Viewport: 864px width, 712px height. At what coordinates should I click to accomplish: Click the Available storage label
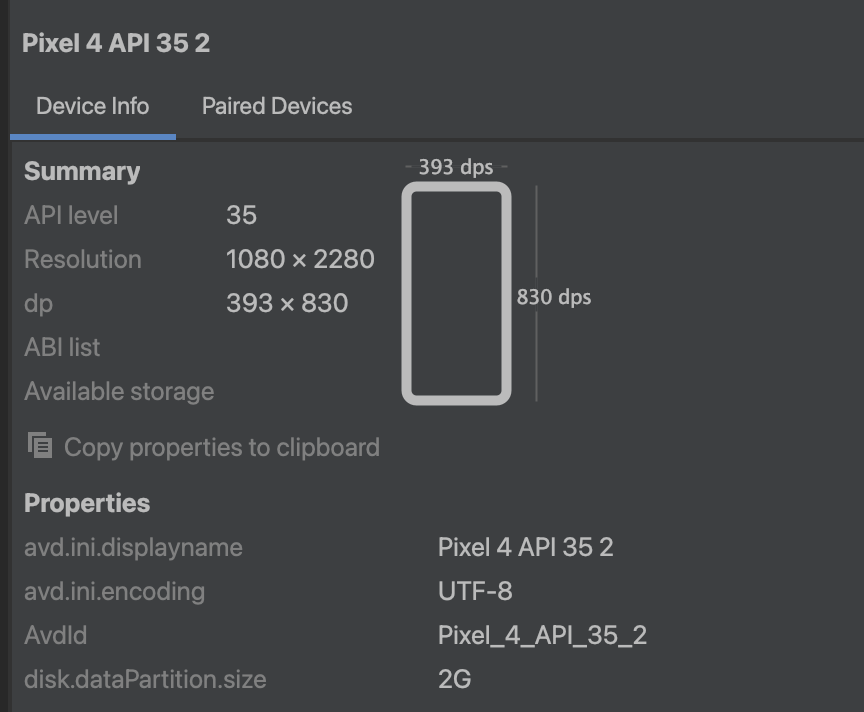pos(119,391)
